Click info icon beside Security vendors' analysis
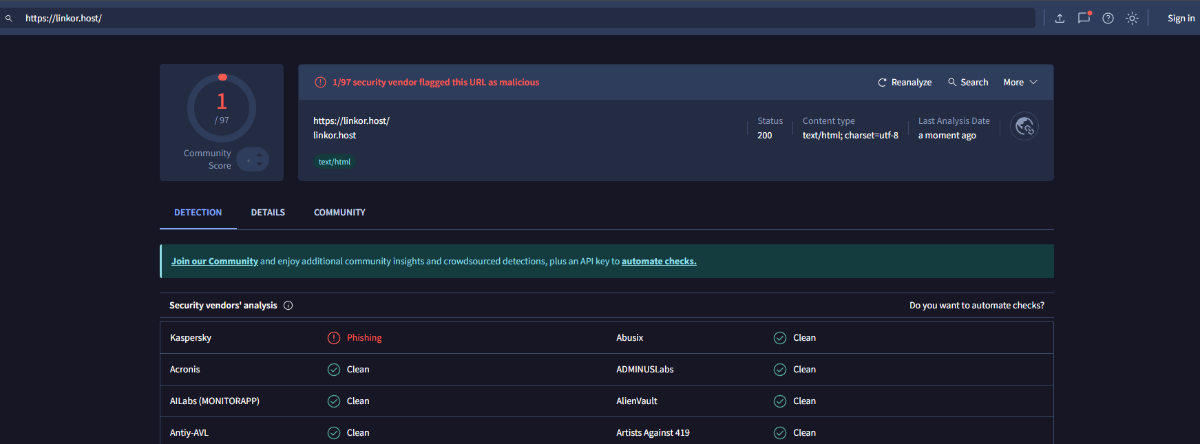 [288, 305]
